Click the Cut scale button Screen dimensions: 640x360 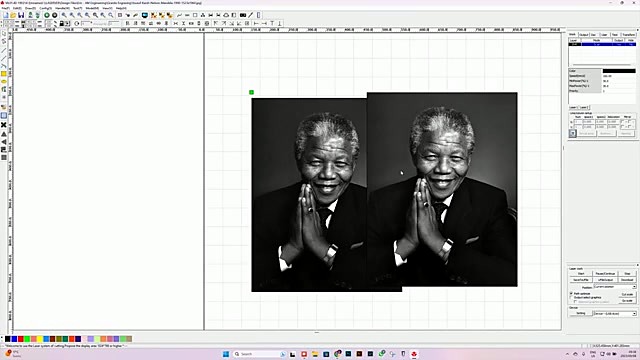pyautogui.click(x=627, y=294)
